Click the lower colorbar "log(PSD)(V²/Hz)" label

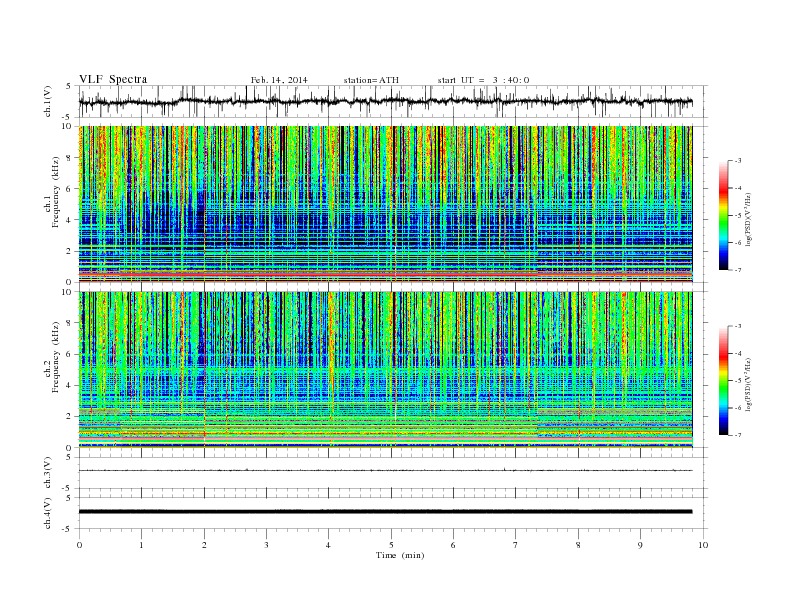(748, 384)
